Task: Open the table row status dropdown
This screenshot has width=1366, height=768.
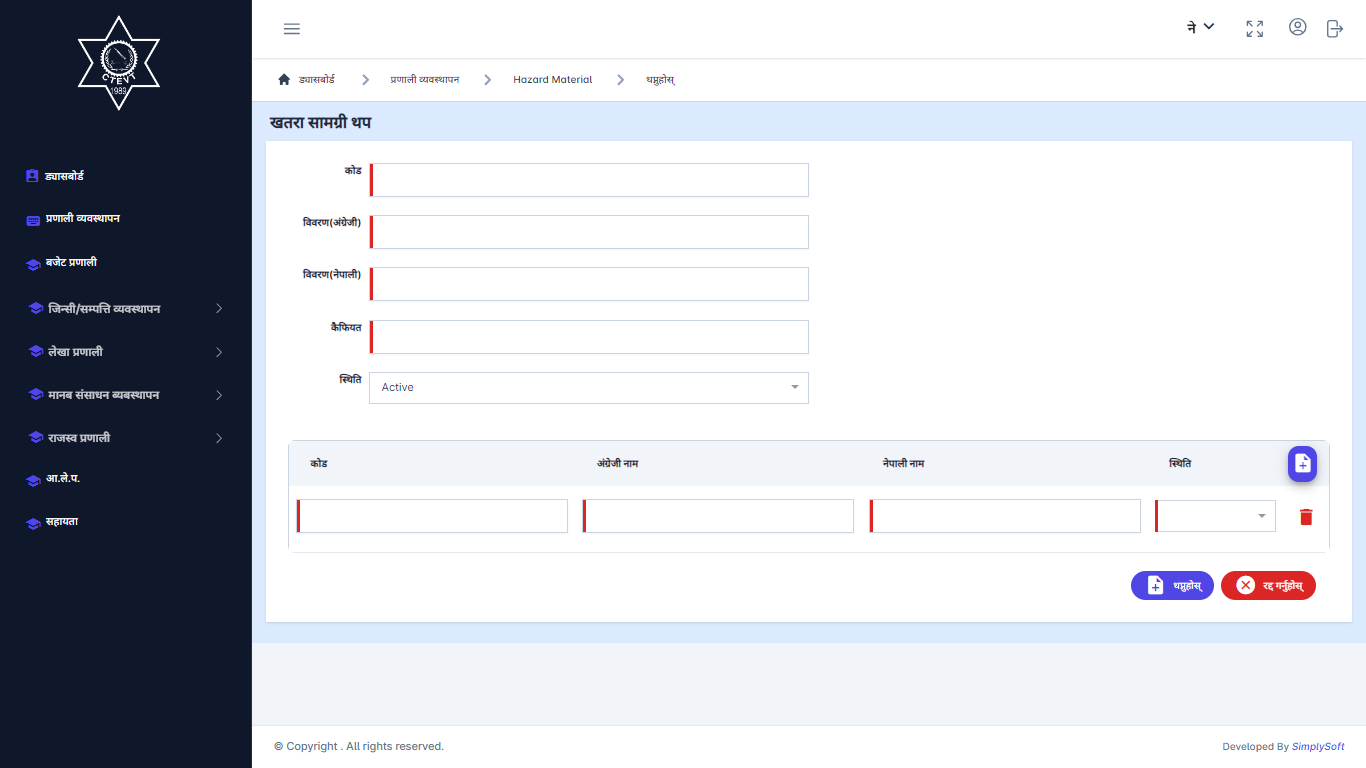Action: coord(1215,516)
